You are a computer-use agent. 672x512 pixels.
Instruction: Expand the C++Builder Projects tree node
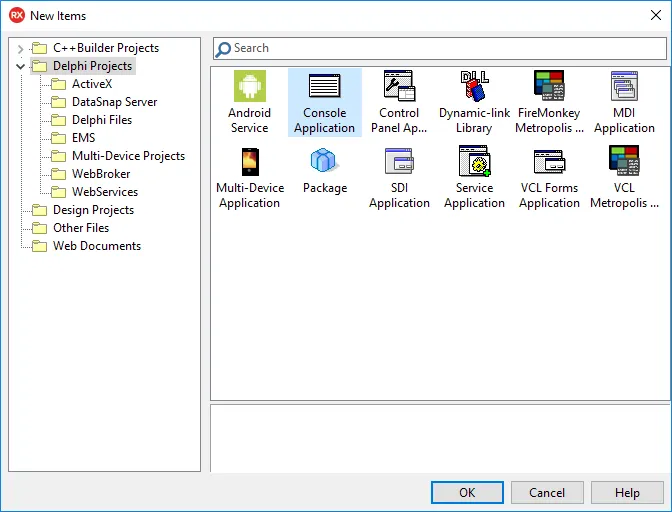click(x=20, y=49)
